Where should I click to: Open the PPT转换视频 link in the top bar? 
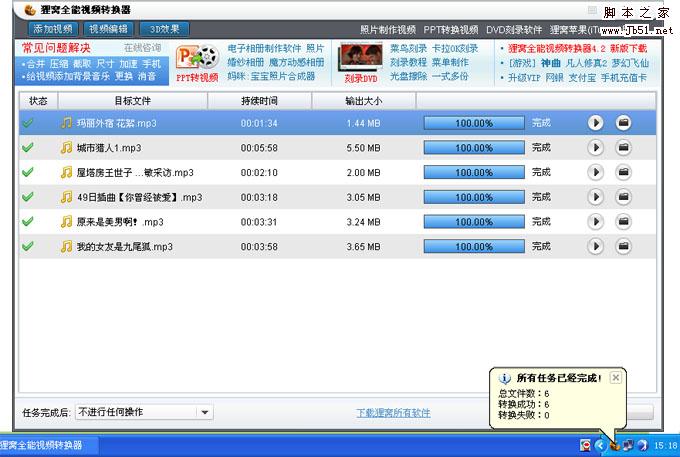point(451,29)
